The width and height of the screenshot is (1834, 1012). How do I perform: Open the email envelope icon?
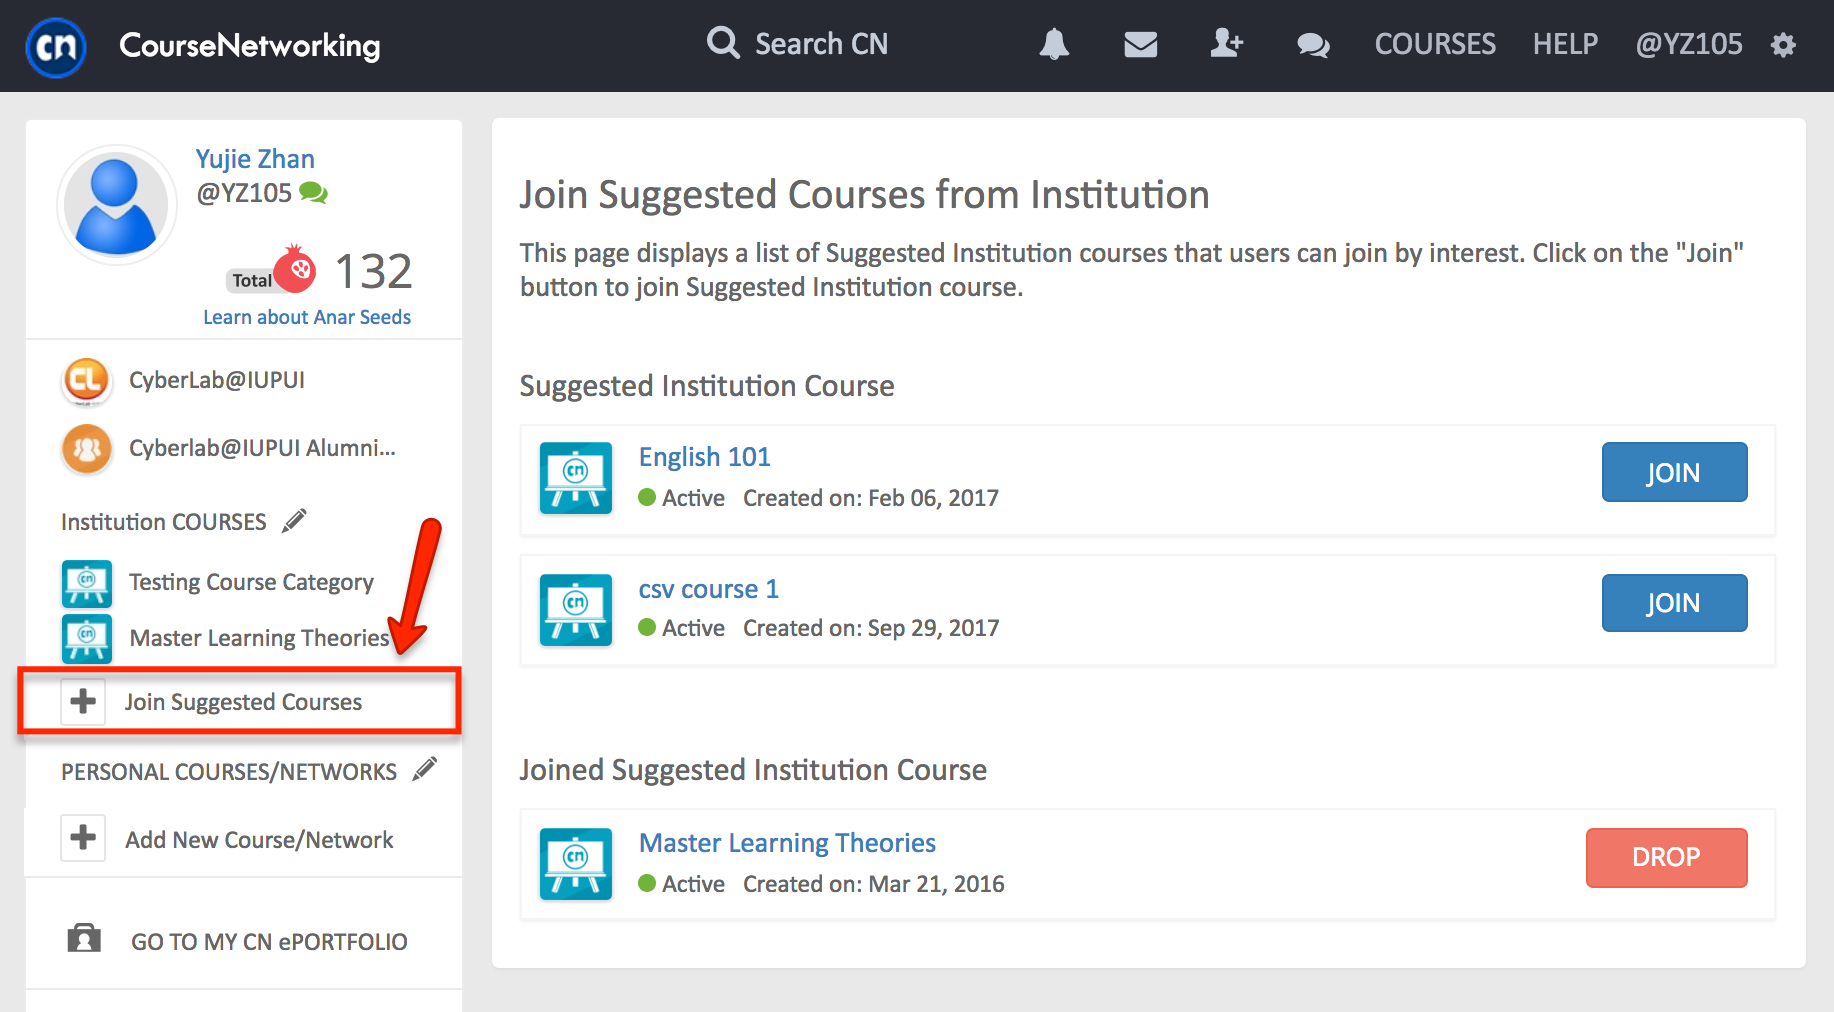1140,44
